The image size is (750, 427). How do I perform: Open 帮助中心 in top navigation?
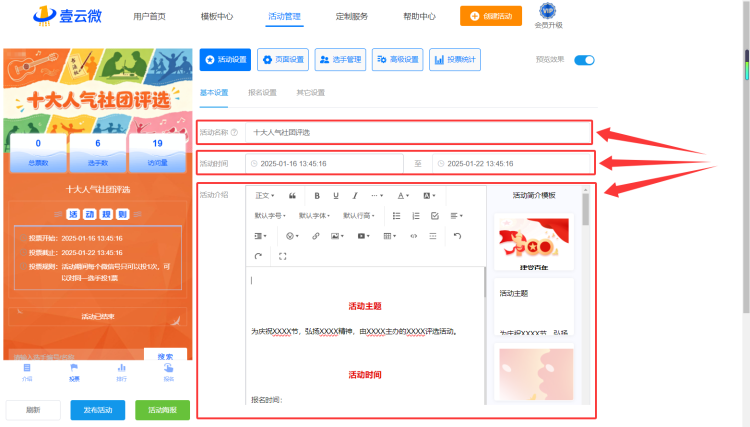[x=419, y=16]
